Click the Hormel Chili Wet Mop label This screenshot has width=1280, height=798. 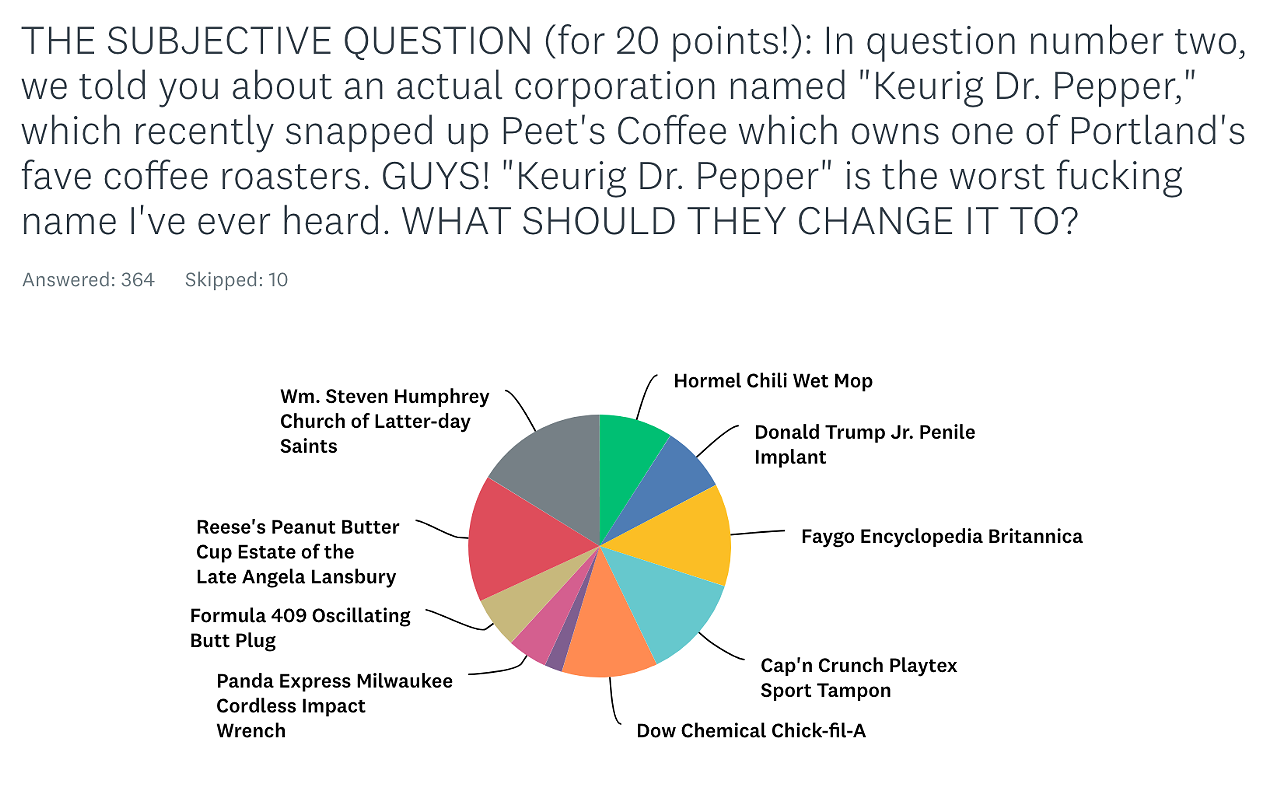772,381
